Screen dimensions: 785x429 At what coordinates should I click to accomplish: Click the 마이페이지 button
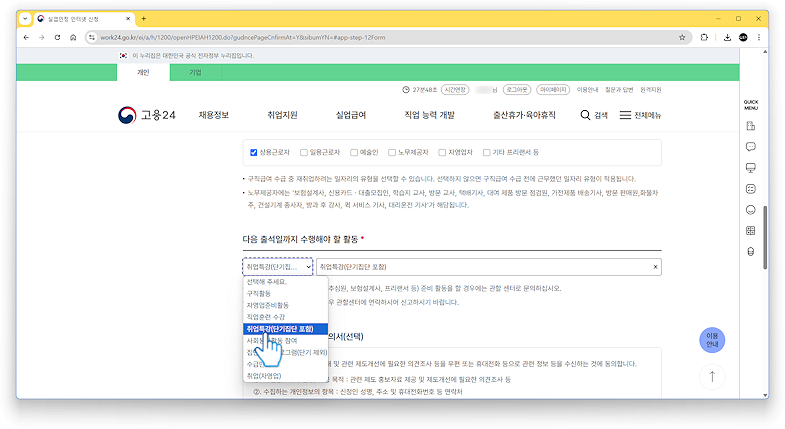point(553,90)
